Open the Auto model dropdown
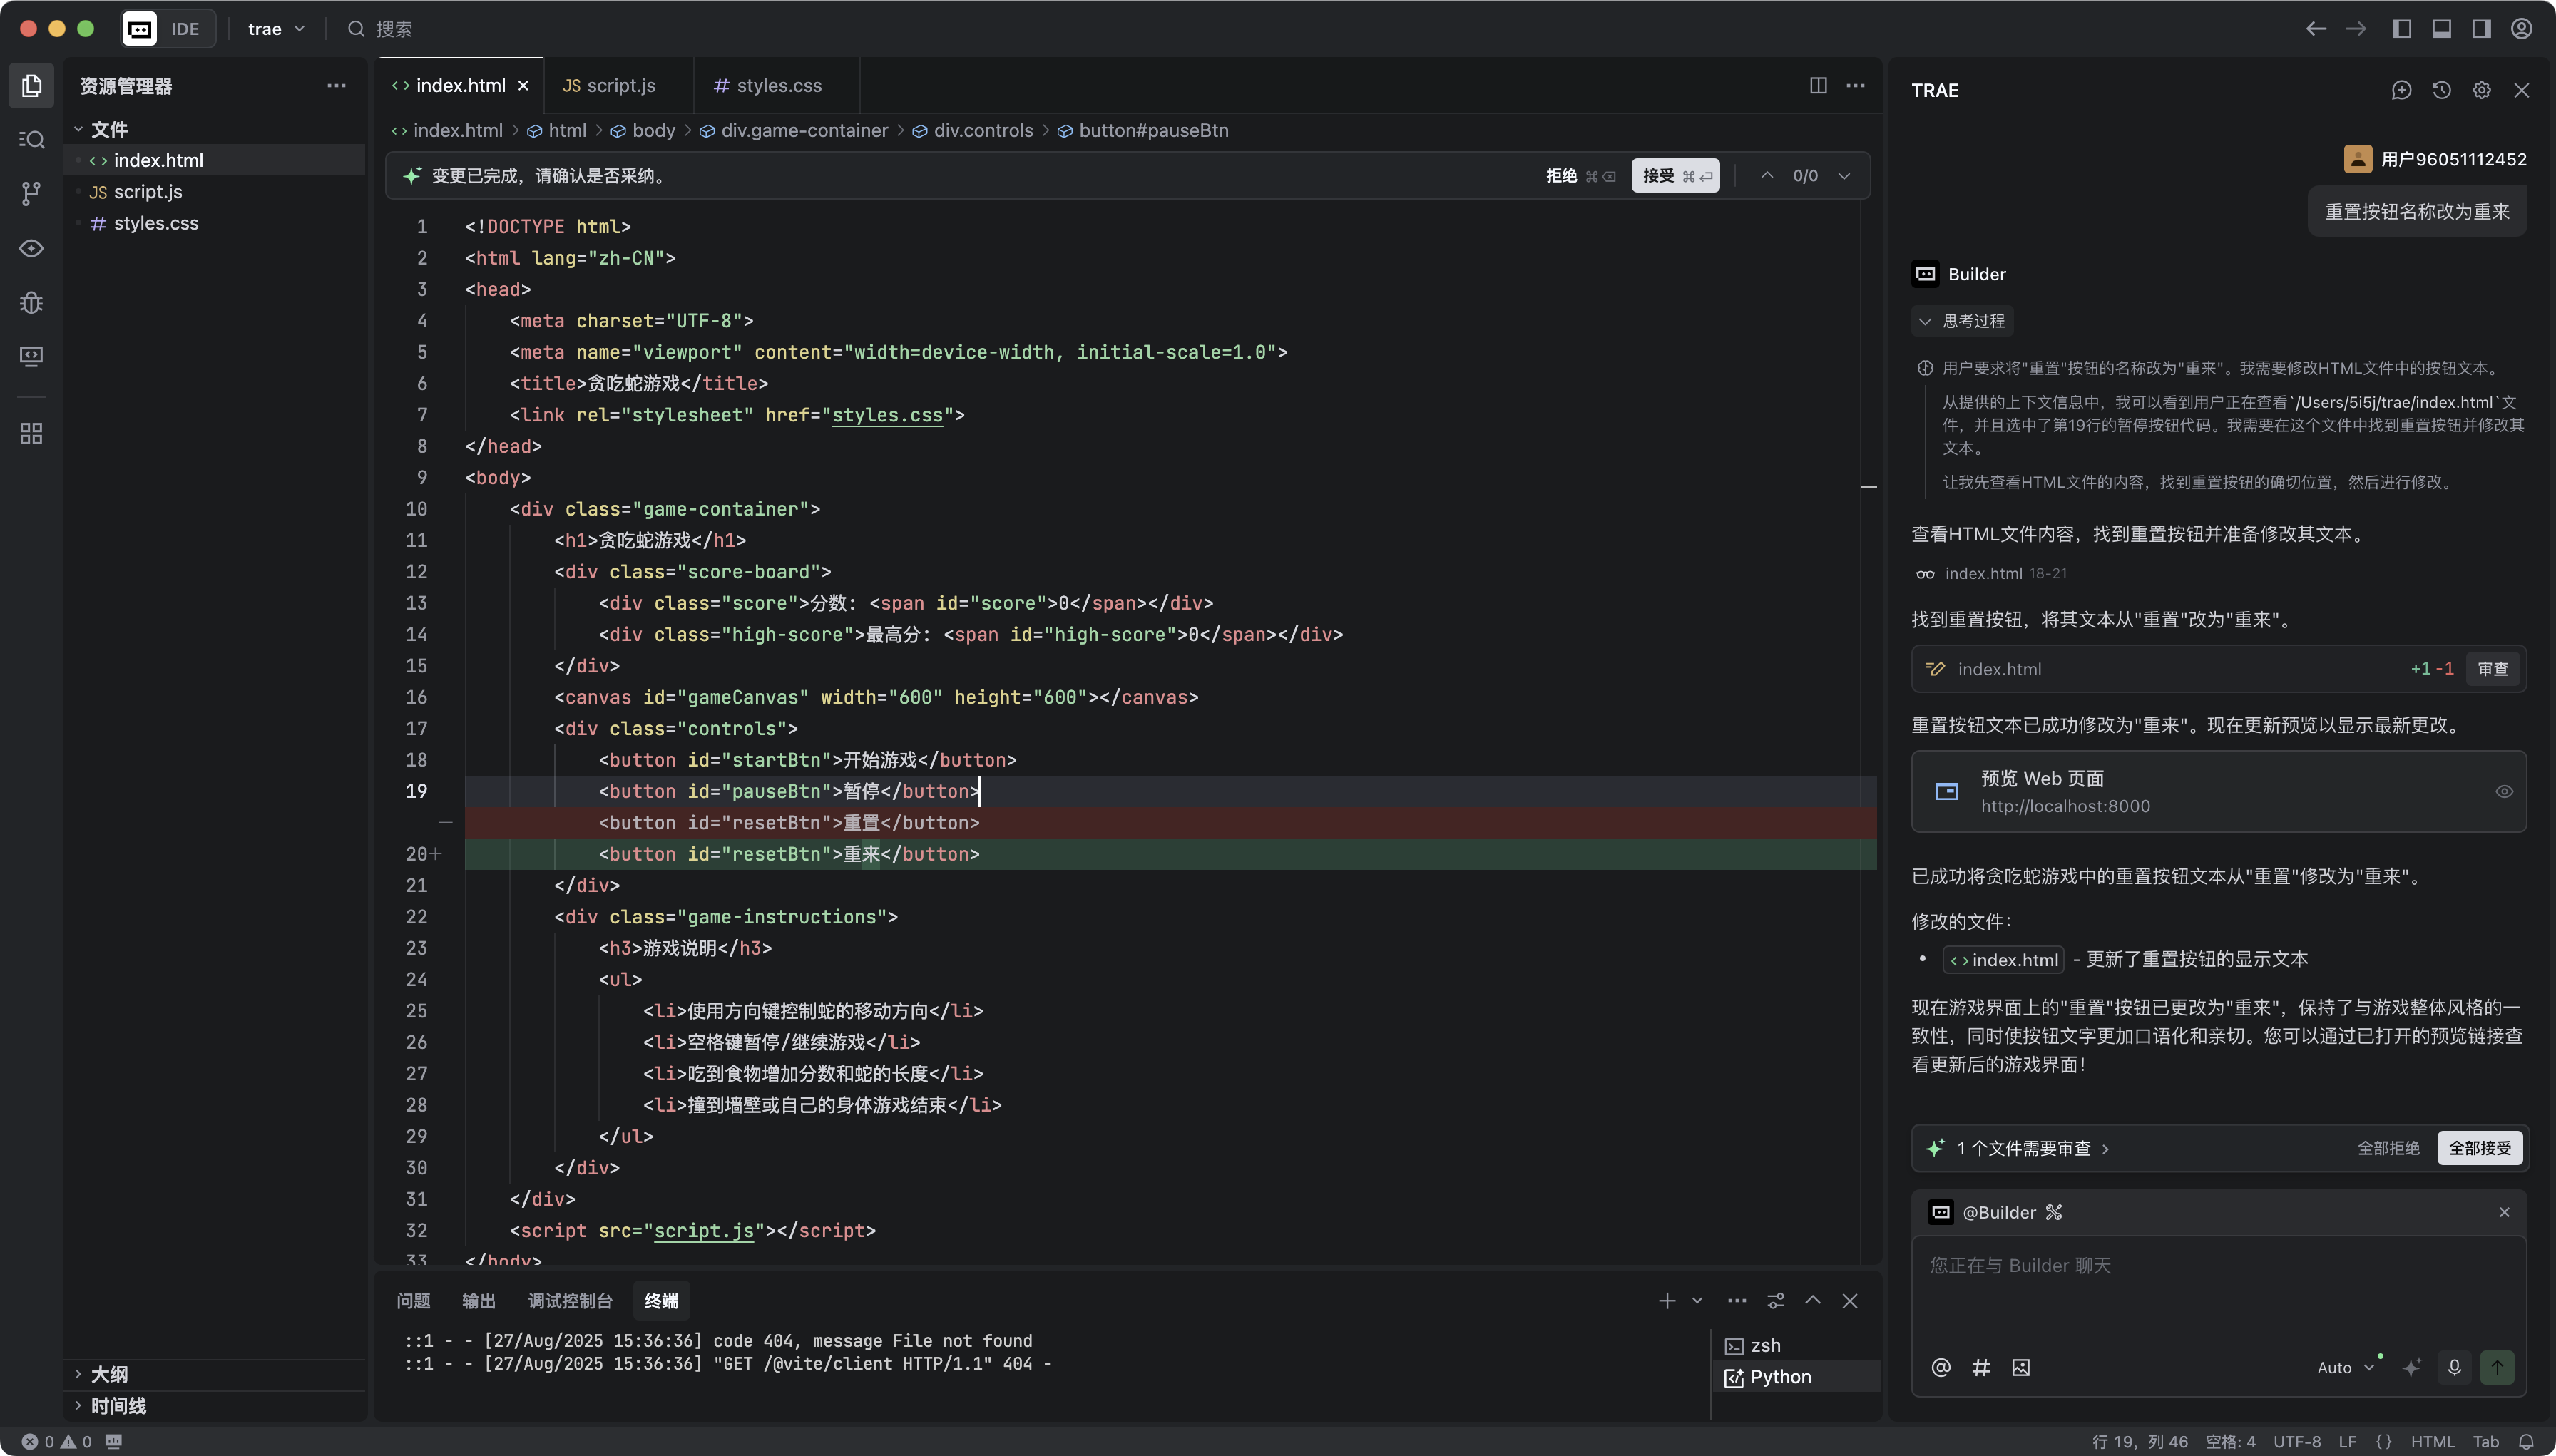Image resolution: width=2556 pixels, height=1456 pixels. click(x=2345, y=1367)
